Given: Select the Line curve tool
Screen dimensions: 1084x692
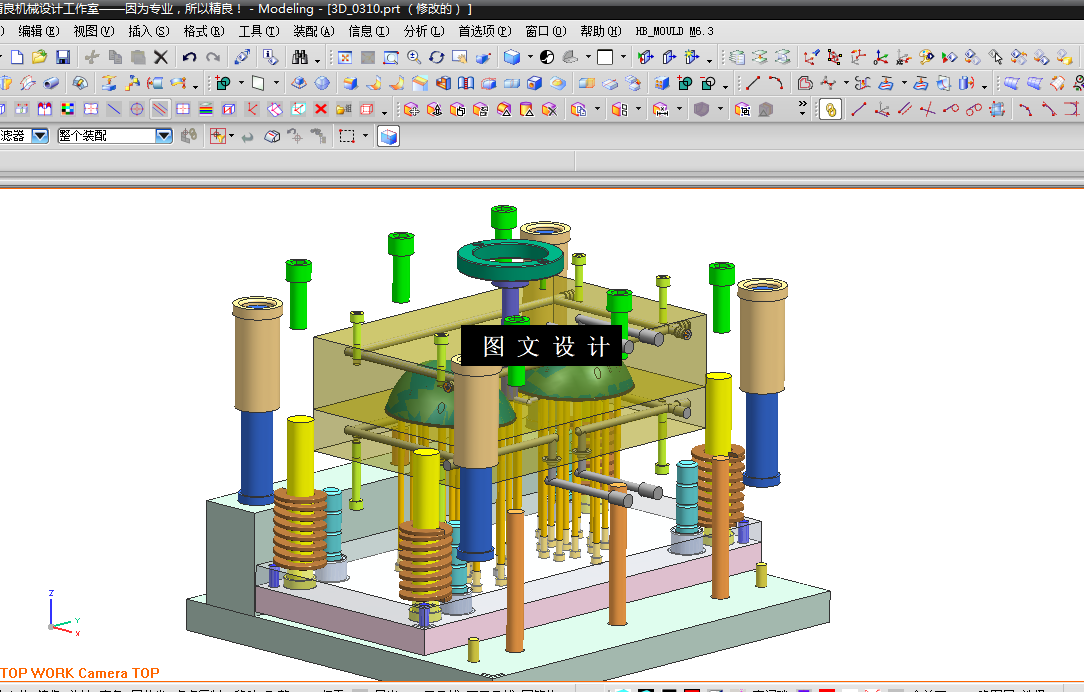Looking at the screenshot, I should click(753, 84).
